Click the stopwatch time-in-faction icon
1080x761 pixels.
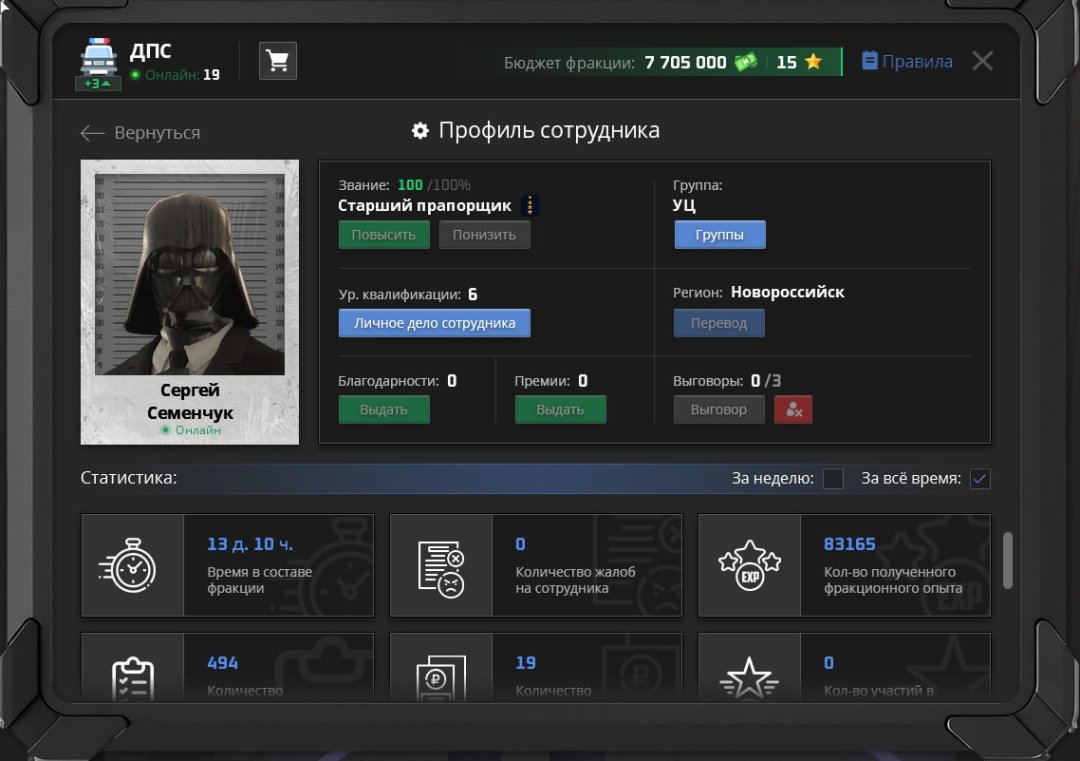point(132,565)
